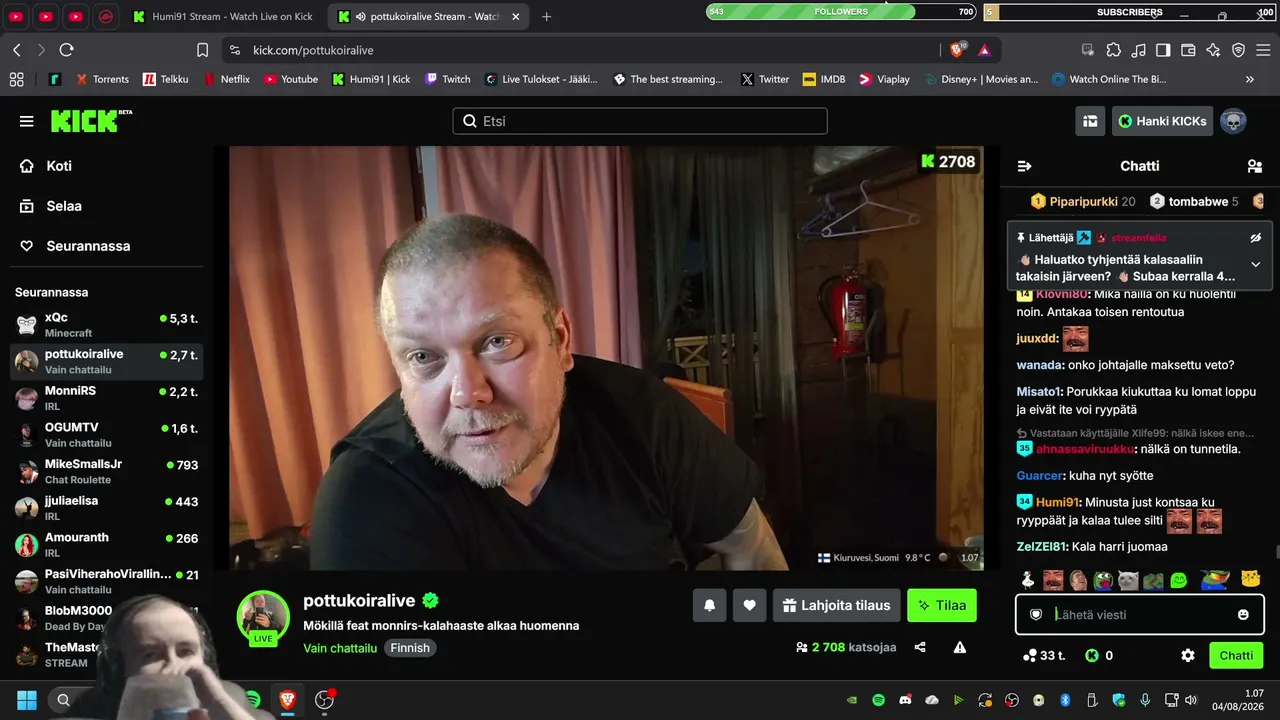Switch to the Humi91 Stream tab

click(224, 17)
